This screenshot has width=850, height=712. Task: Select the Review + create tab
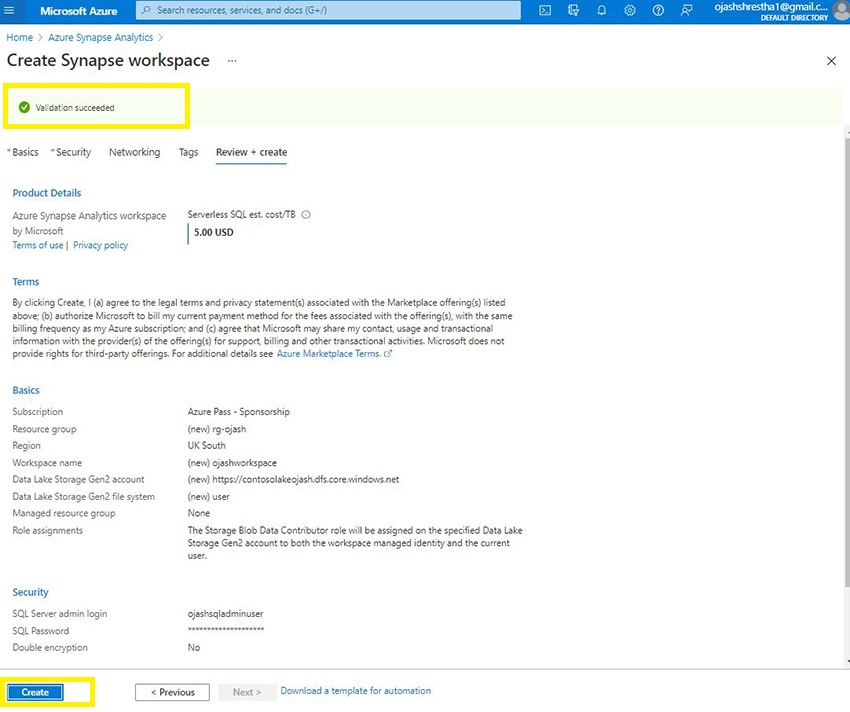click(x=252, y=152)
